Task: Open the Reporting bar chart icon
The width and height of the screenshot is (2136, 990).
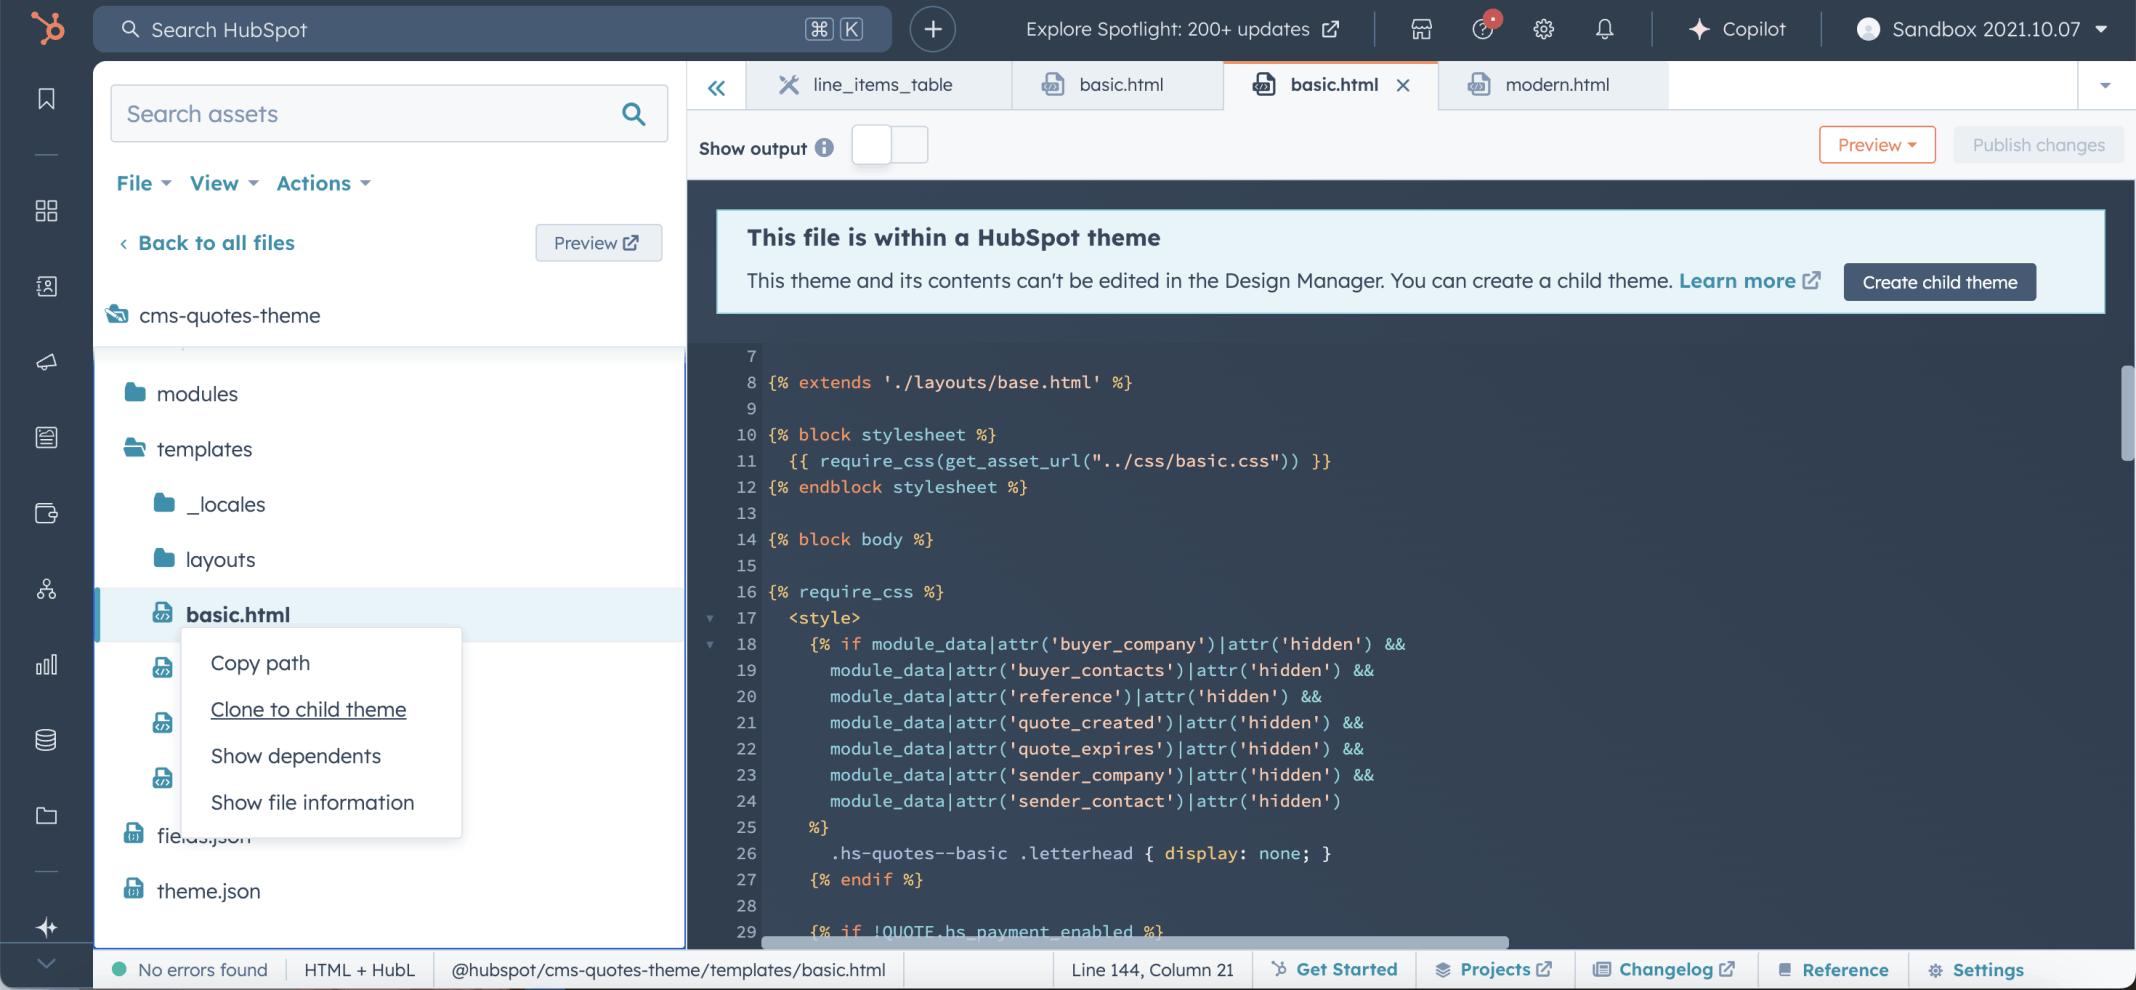Action: (x=46, y=664)
